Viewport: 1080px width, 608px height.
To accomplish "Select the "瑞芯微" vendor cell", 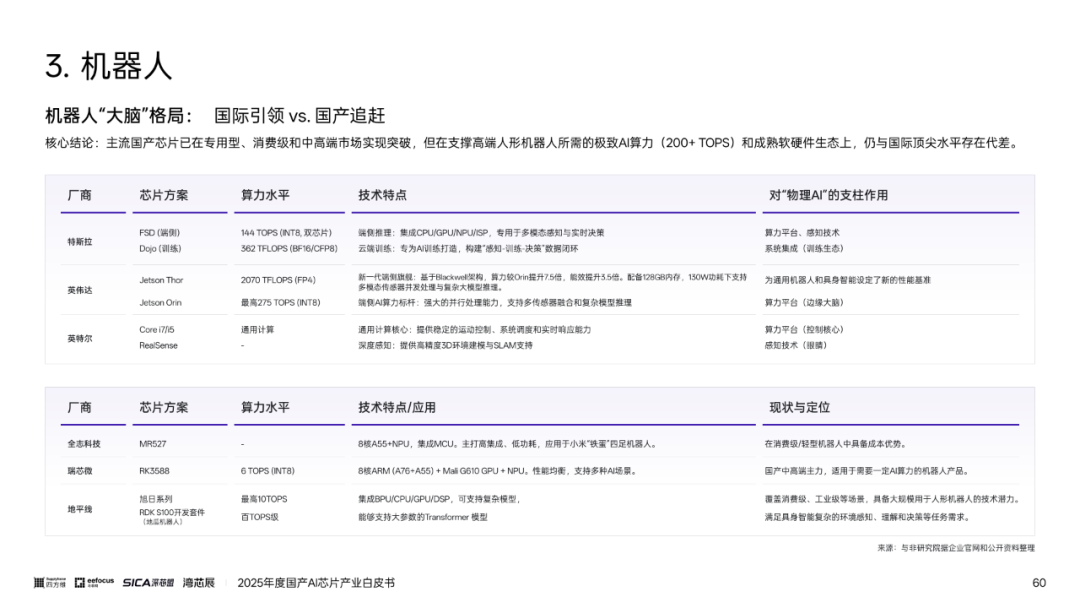I will (x=80, y=471).
